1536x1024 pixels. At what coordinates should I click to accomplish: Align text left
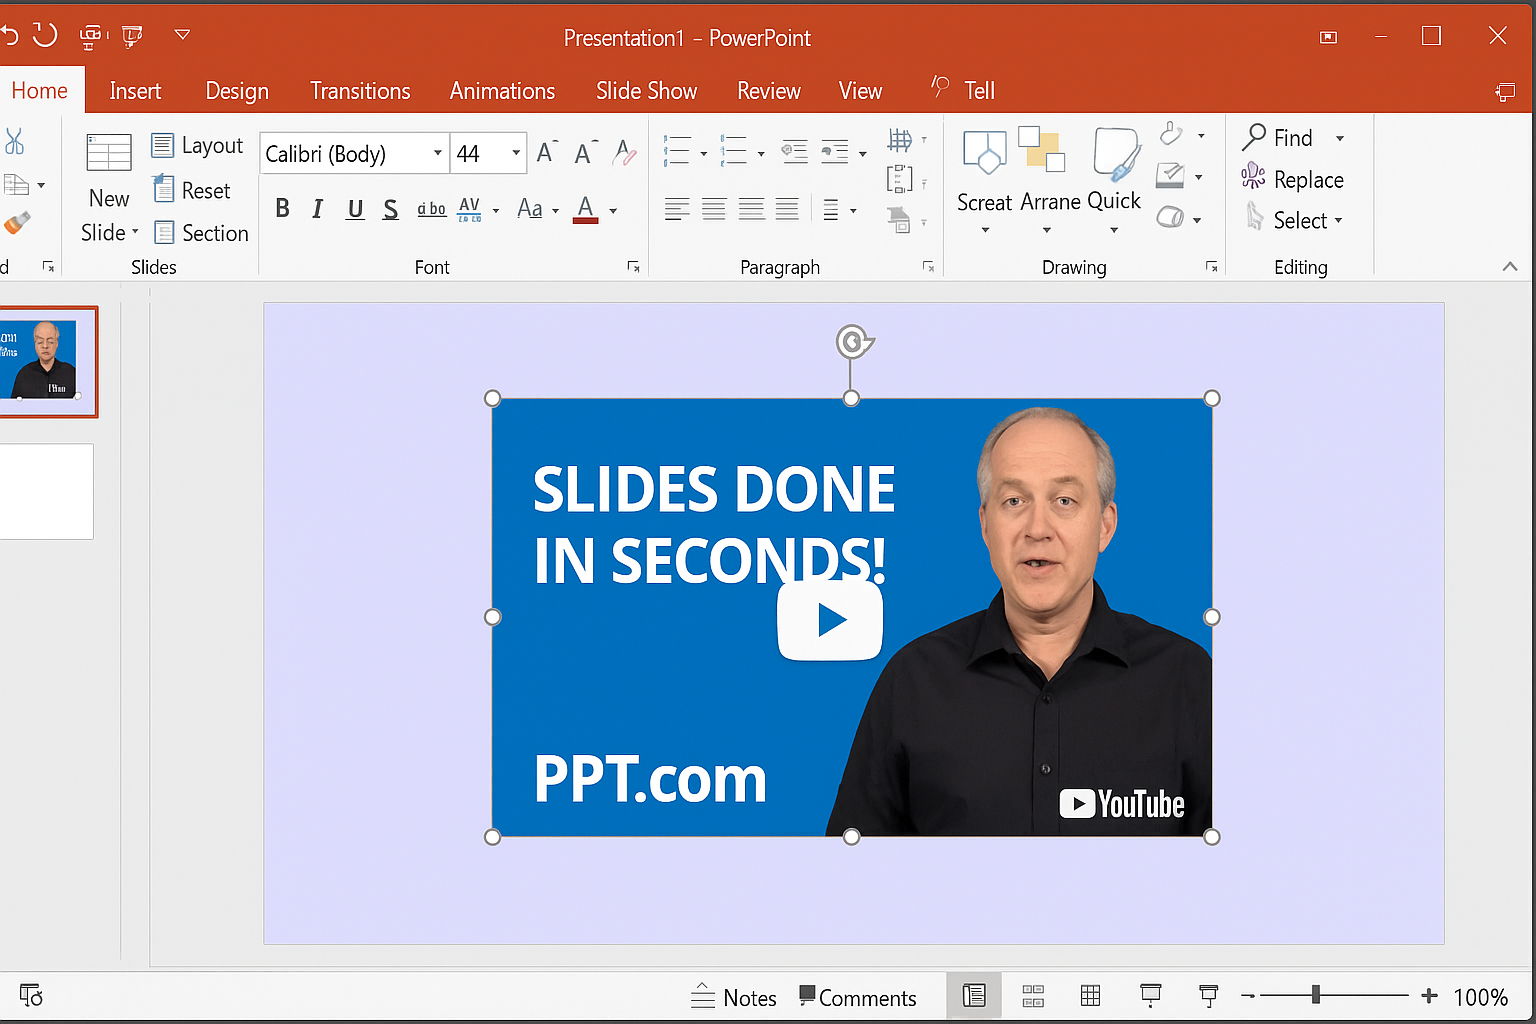(x=677, y=209)
